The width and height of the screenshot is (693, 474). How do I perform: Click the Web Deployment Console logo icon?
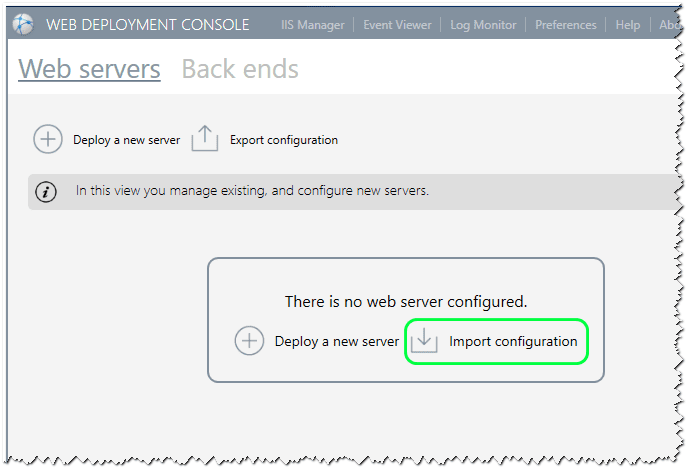[x=25, y=25]
